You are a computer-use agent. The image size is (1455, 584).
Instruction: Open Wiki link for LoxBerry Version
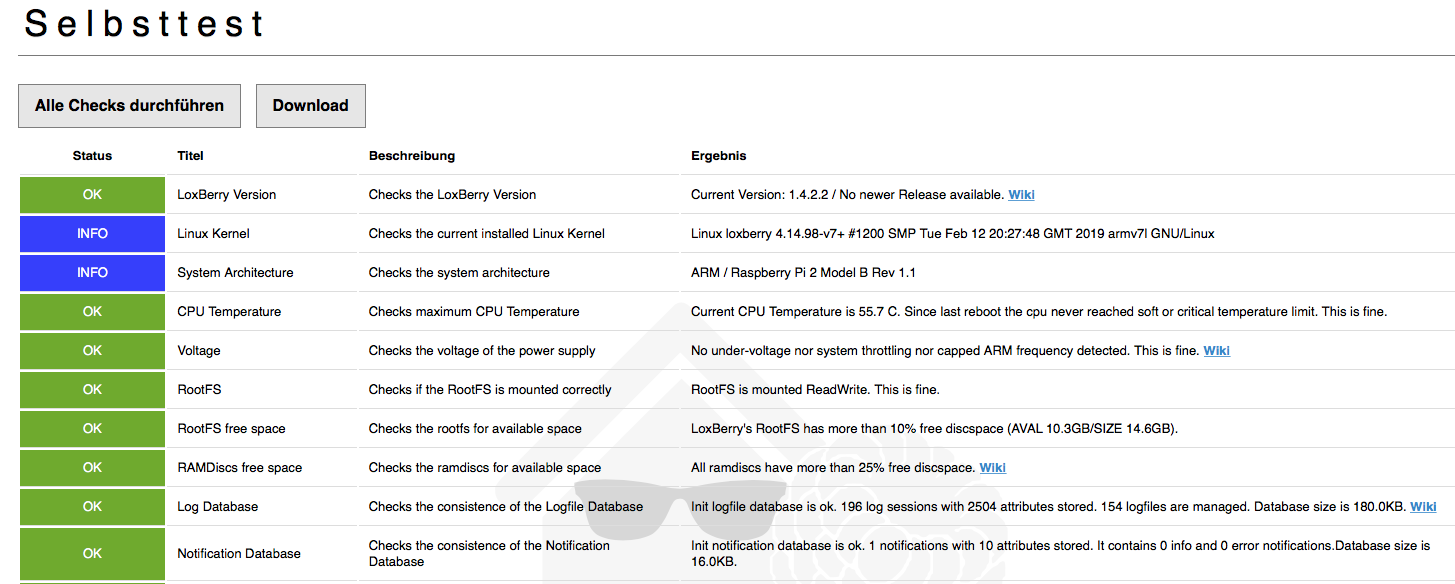1021,195
